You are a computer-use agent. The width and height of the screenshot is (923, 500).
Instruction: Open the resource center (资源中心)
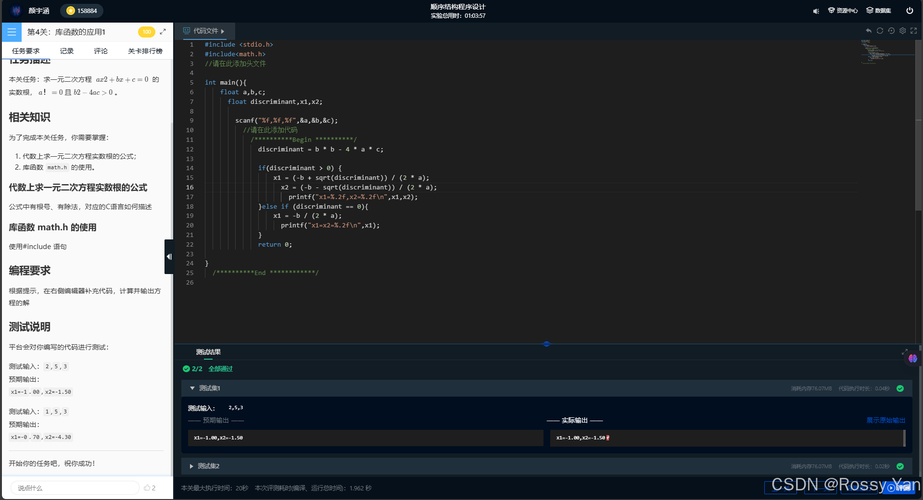843,11
